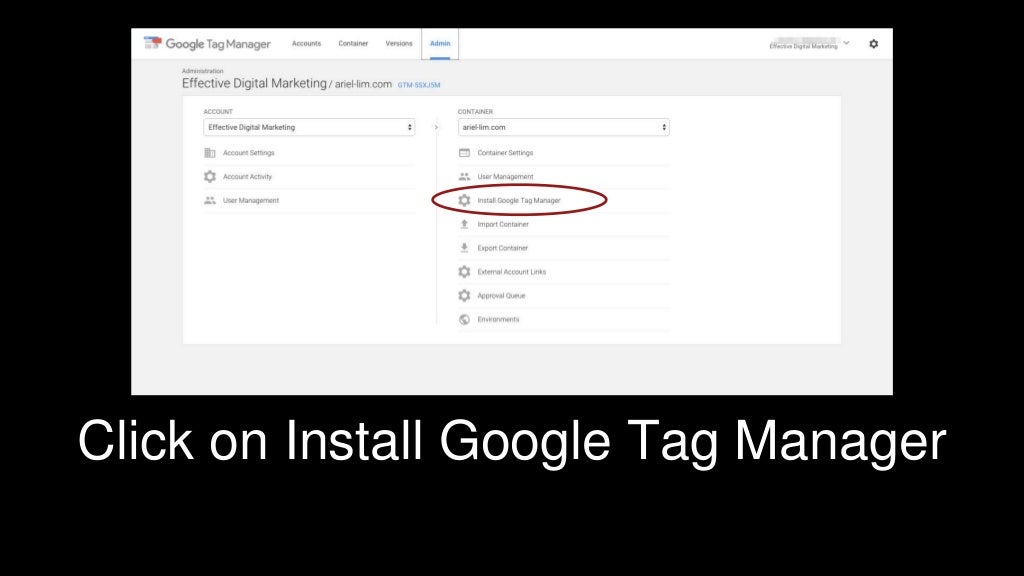Image resolution: width=1024 pixels, height=576 pixels.
Task: Open the Versions tab
Action: pyautogui.click(x=399, y=44)
